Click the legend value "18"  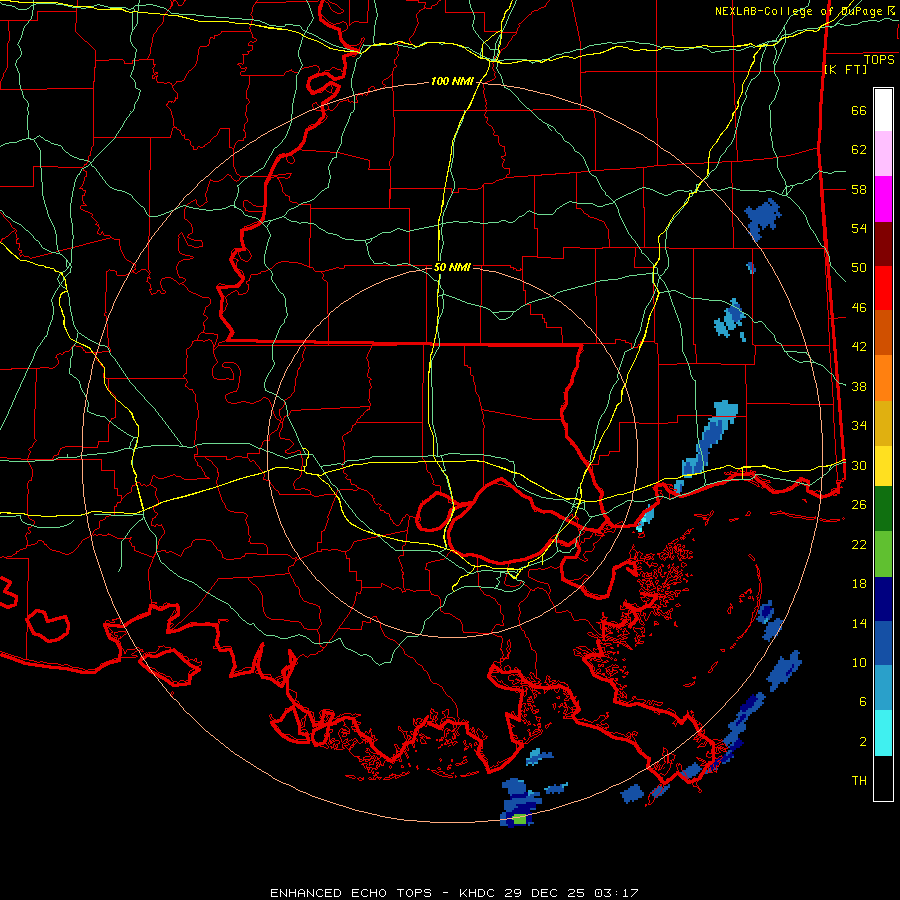[859, 584]
